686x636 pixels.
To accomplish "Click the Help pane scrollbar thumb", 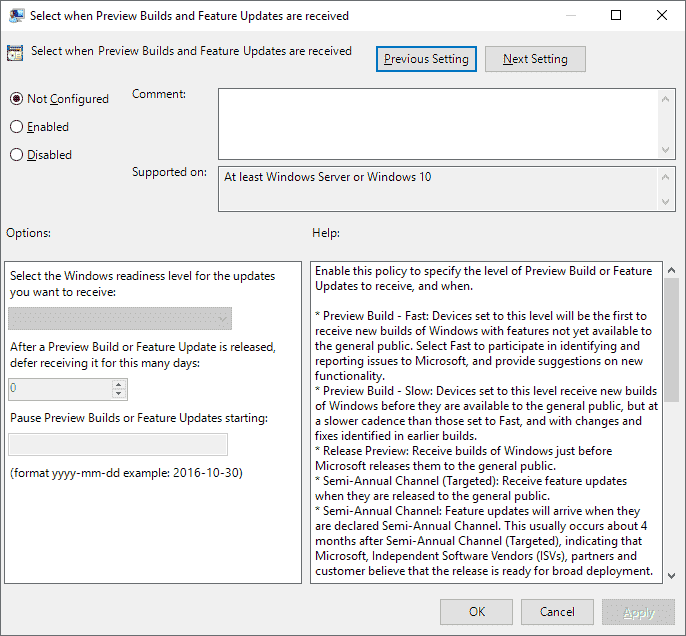I will (672, 340).
